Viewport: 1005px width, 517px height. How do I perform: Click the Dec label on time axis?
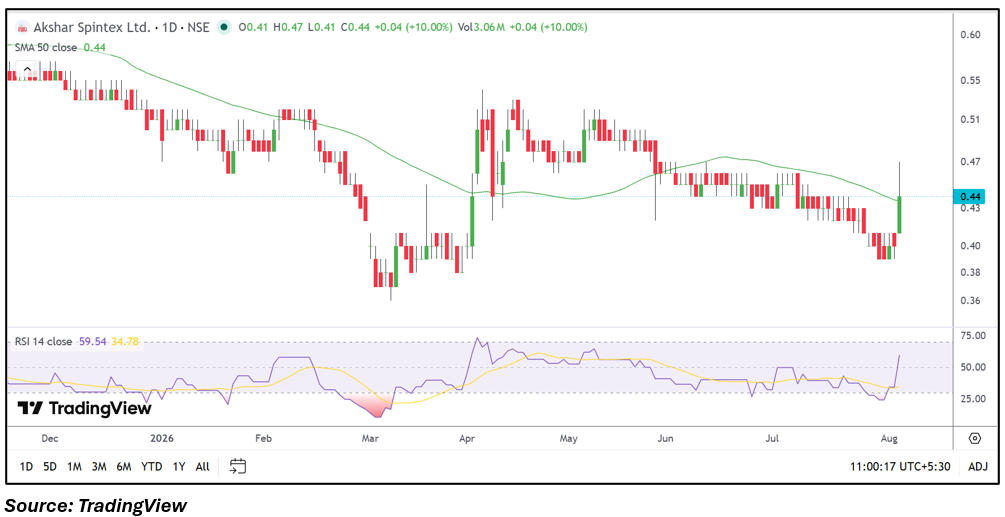pos(49,439)
